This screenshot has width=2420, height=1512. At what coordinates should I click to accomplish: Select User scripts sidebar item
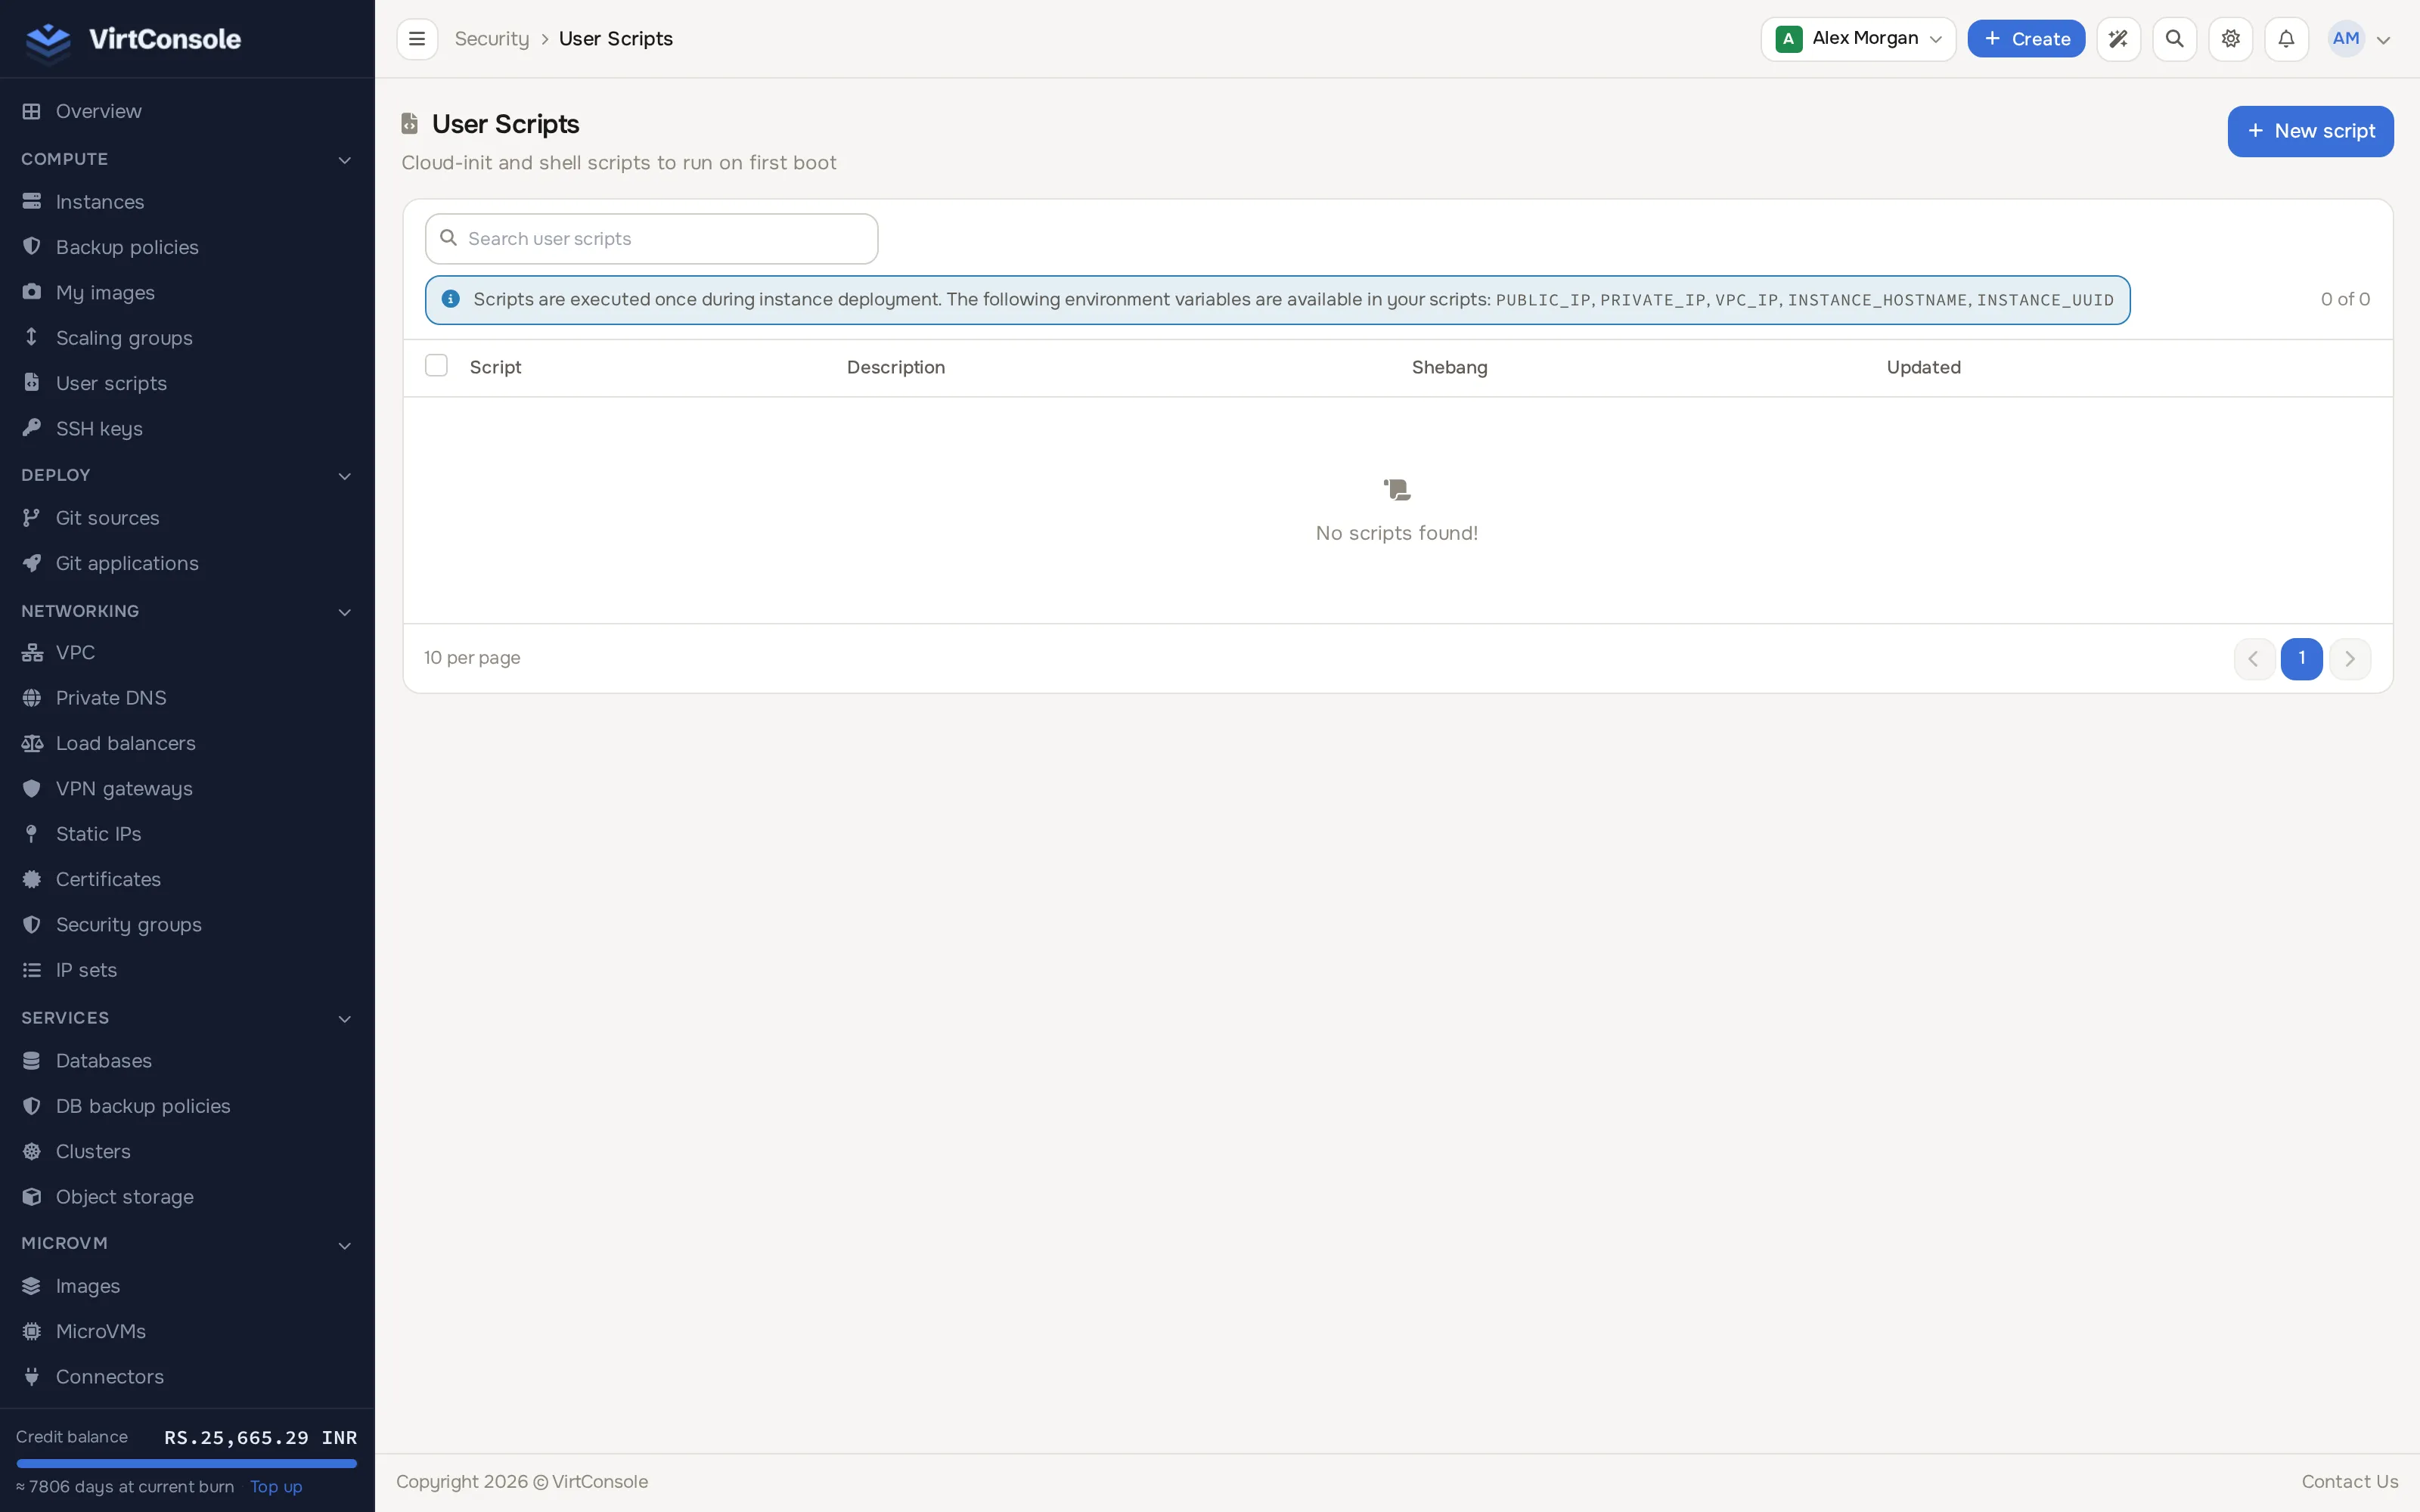[187, 383]
